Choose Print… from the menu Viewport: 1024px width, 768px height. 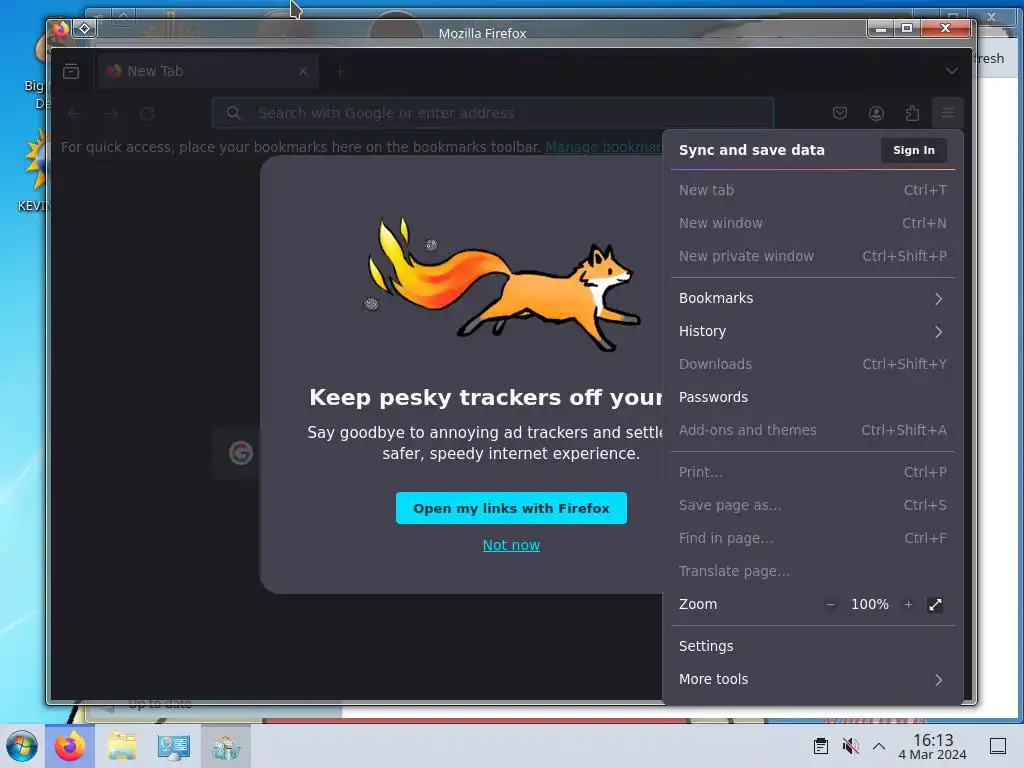click(x=812, y=472)
